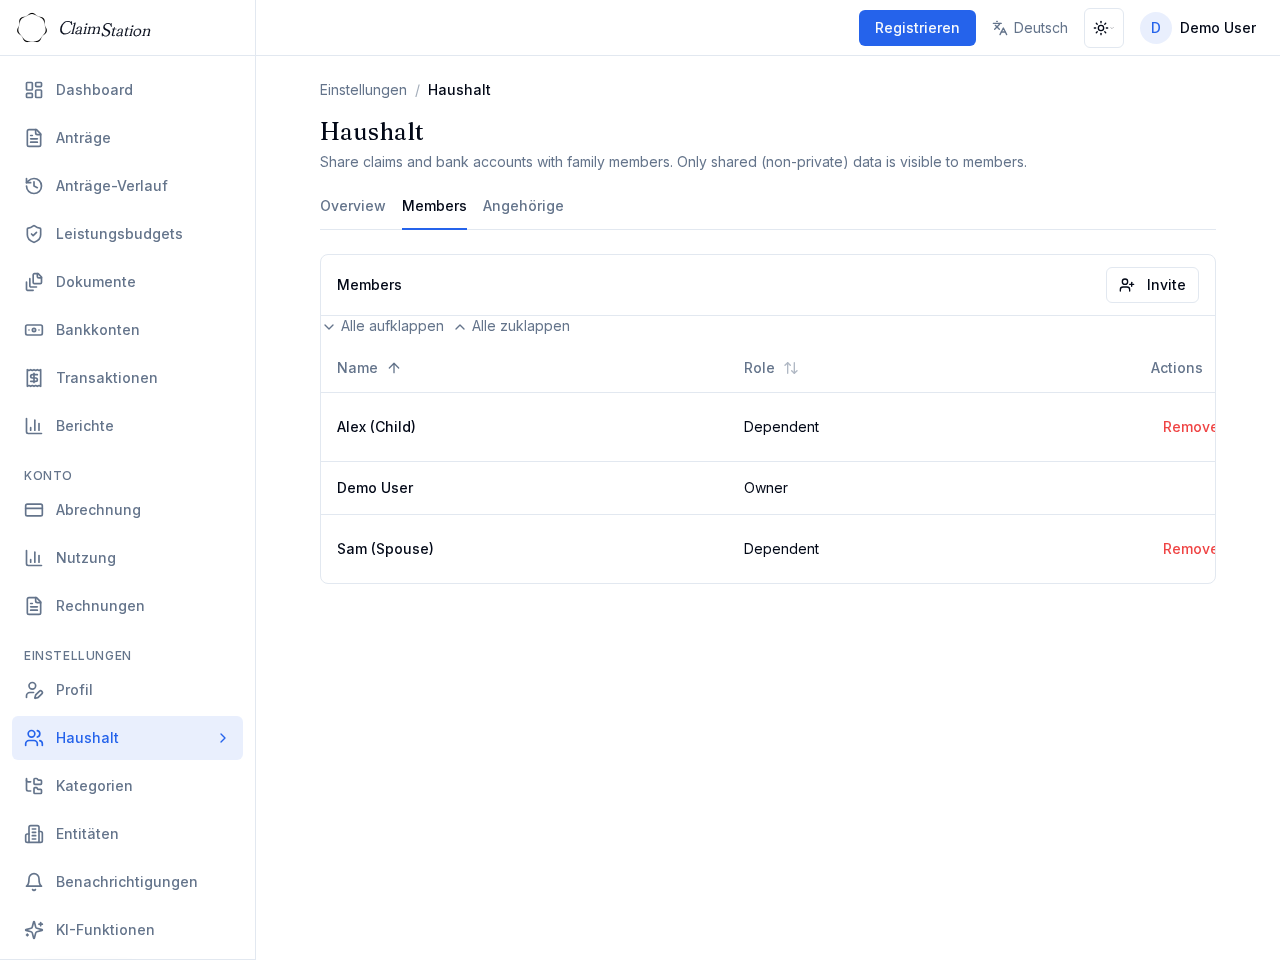1280x960 pixels.
Task: Click the Invite member button
Action: point(1152,285)
